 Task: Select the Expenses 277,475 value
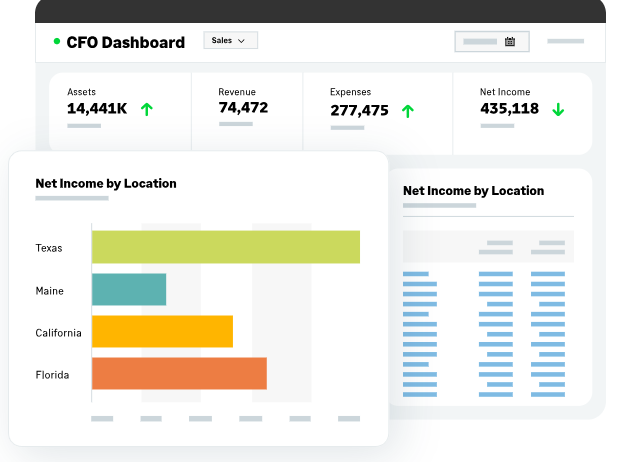click(x=359, y=110)
